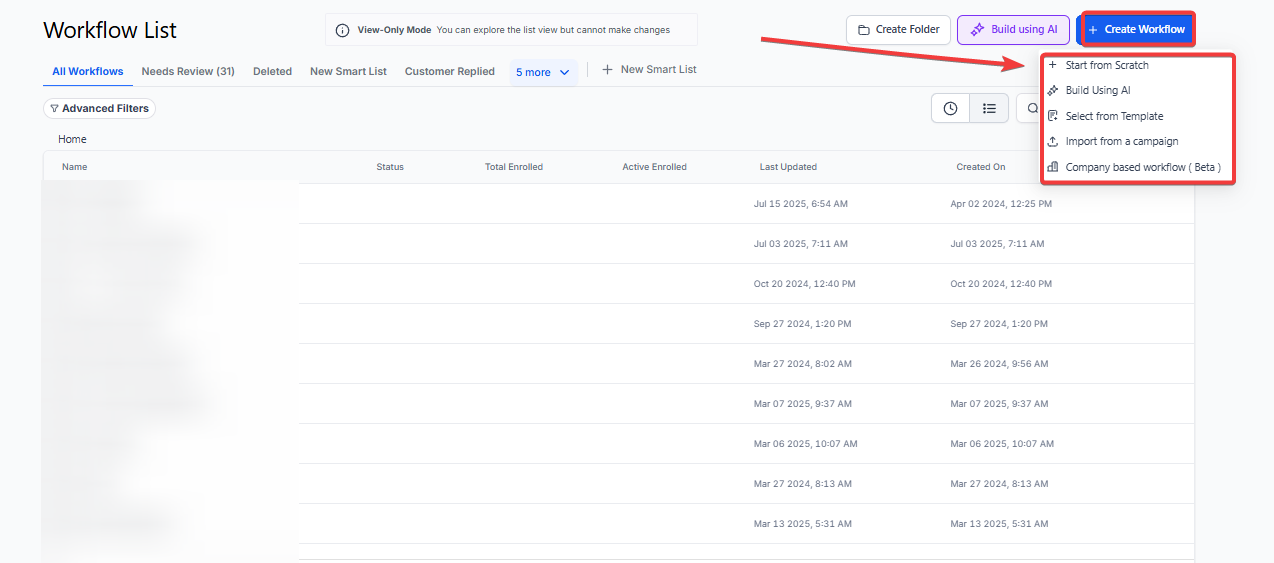Image resolution: width=1274 pixels, height=563 pixels.
Task: Sort by the Last Updated column header
Action: [x=788, y=167]
